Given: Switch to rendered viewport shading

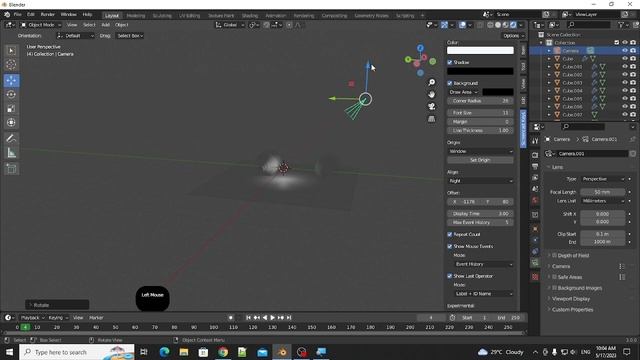Looking at the screenshot, I should click(x=513, y=25).
